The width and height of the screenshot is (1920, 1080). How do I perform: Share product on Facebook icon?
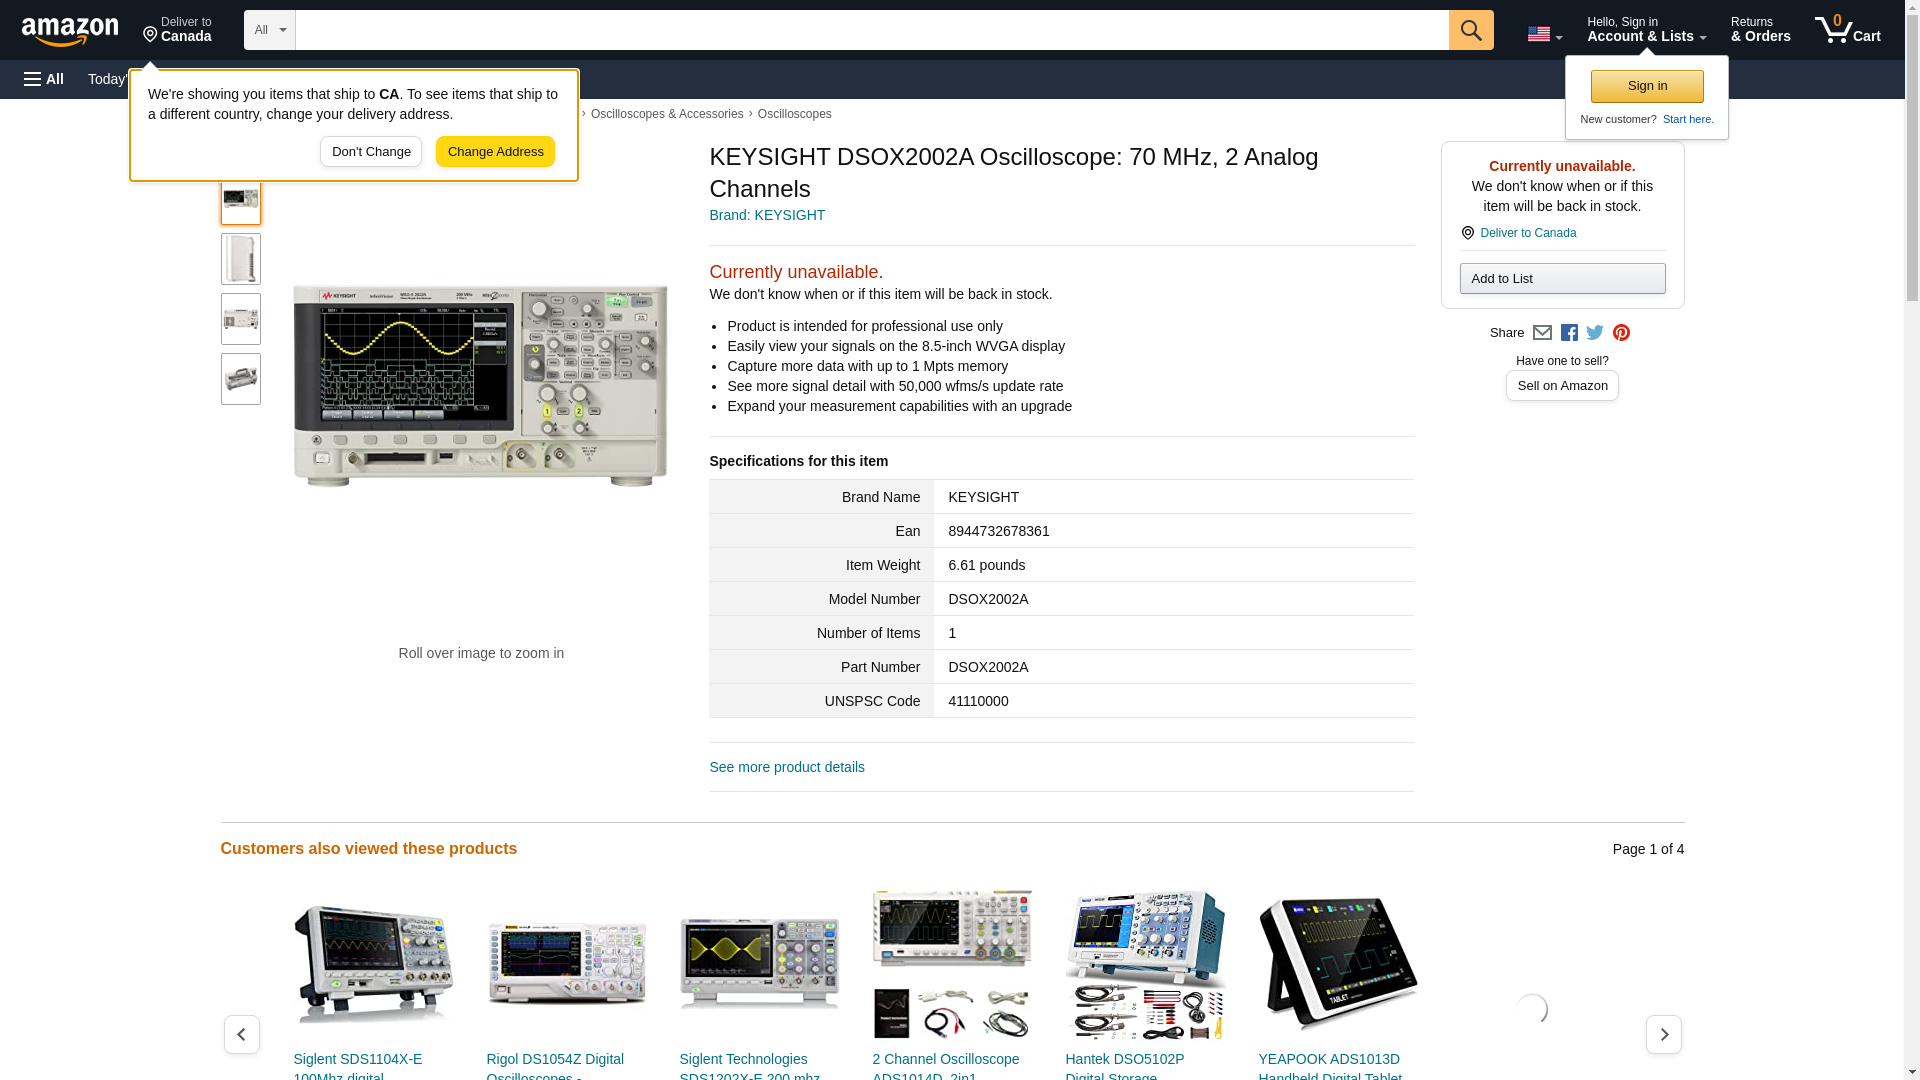click(x=1569, y=333)
